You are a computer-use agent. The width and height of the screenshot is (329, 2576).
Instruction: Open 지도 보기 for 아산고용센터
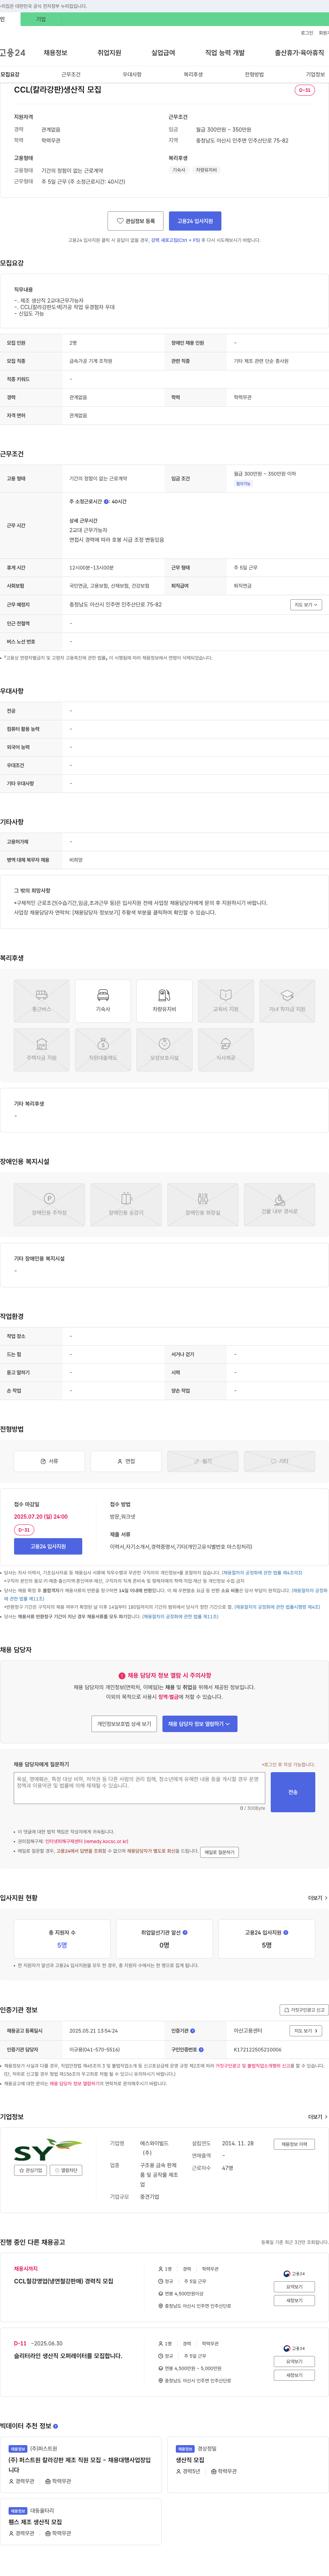(306, 2031)
